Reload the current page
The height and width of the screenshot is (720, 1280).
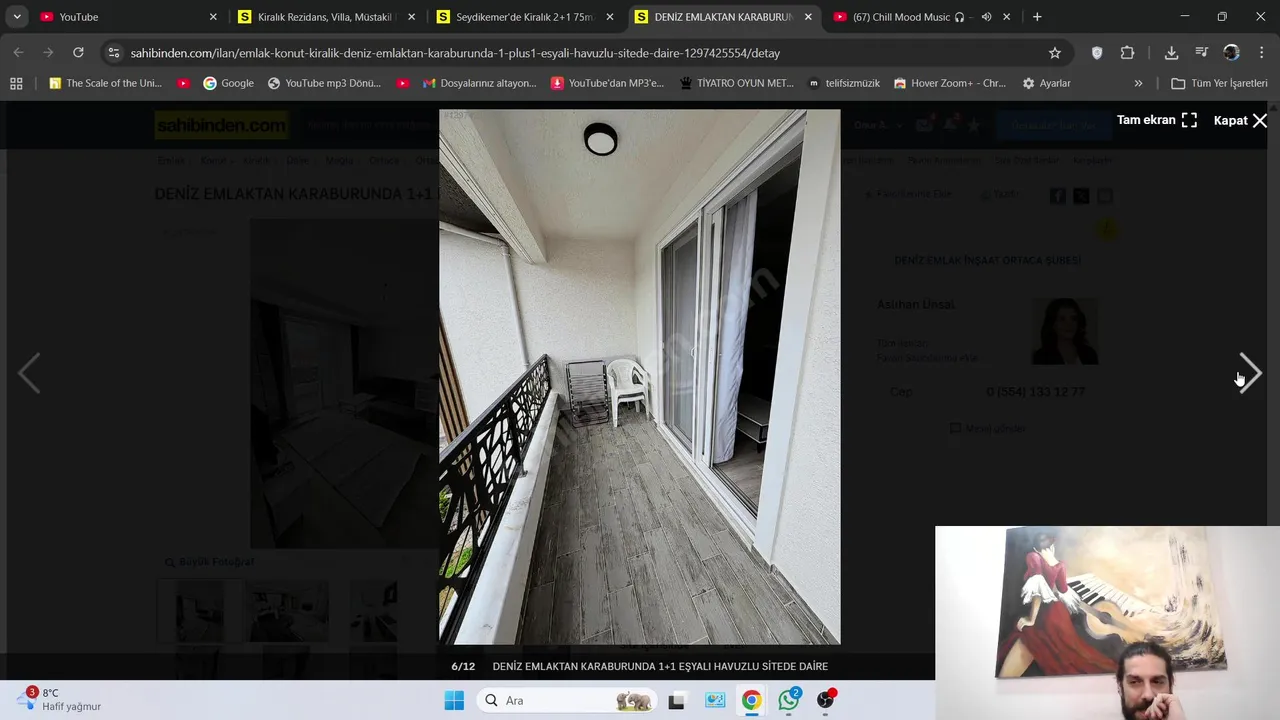pyautogui.click(x=78, y=53)
